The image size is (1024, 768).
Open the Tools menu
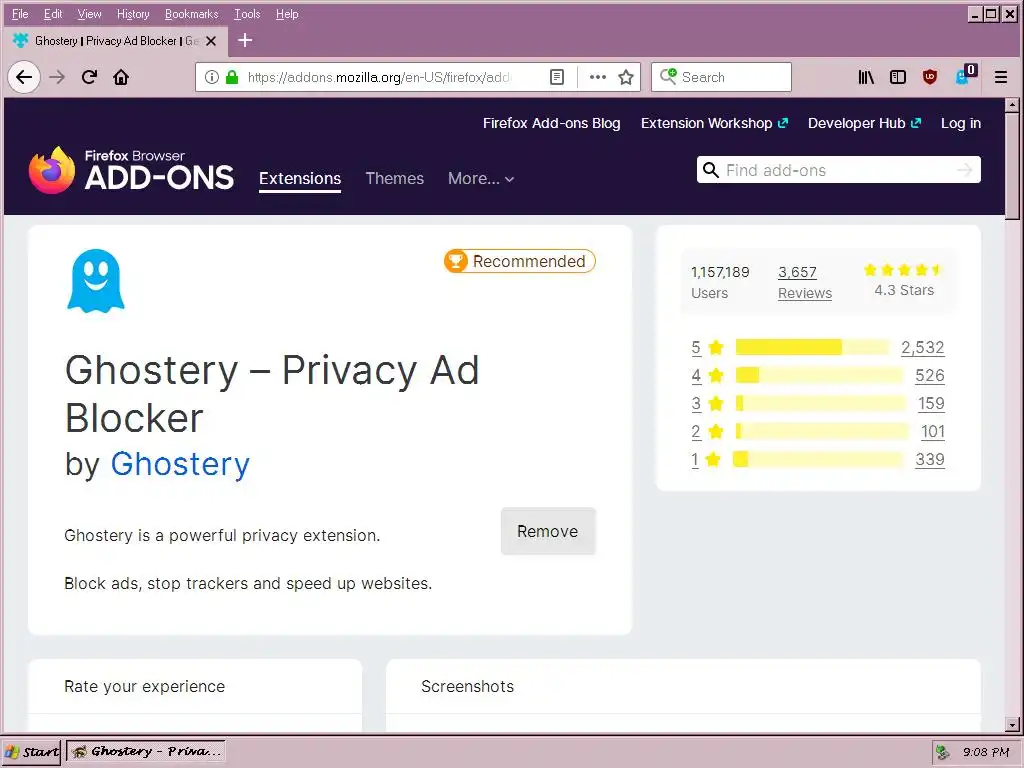pos(247,14)
